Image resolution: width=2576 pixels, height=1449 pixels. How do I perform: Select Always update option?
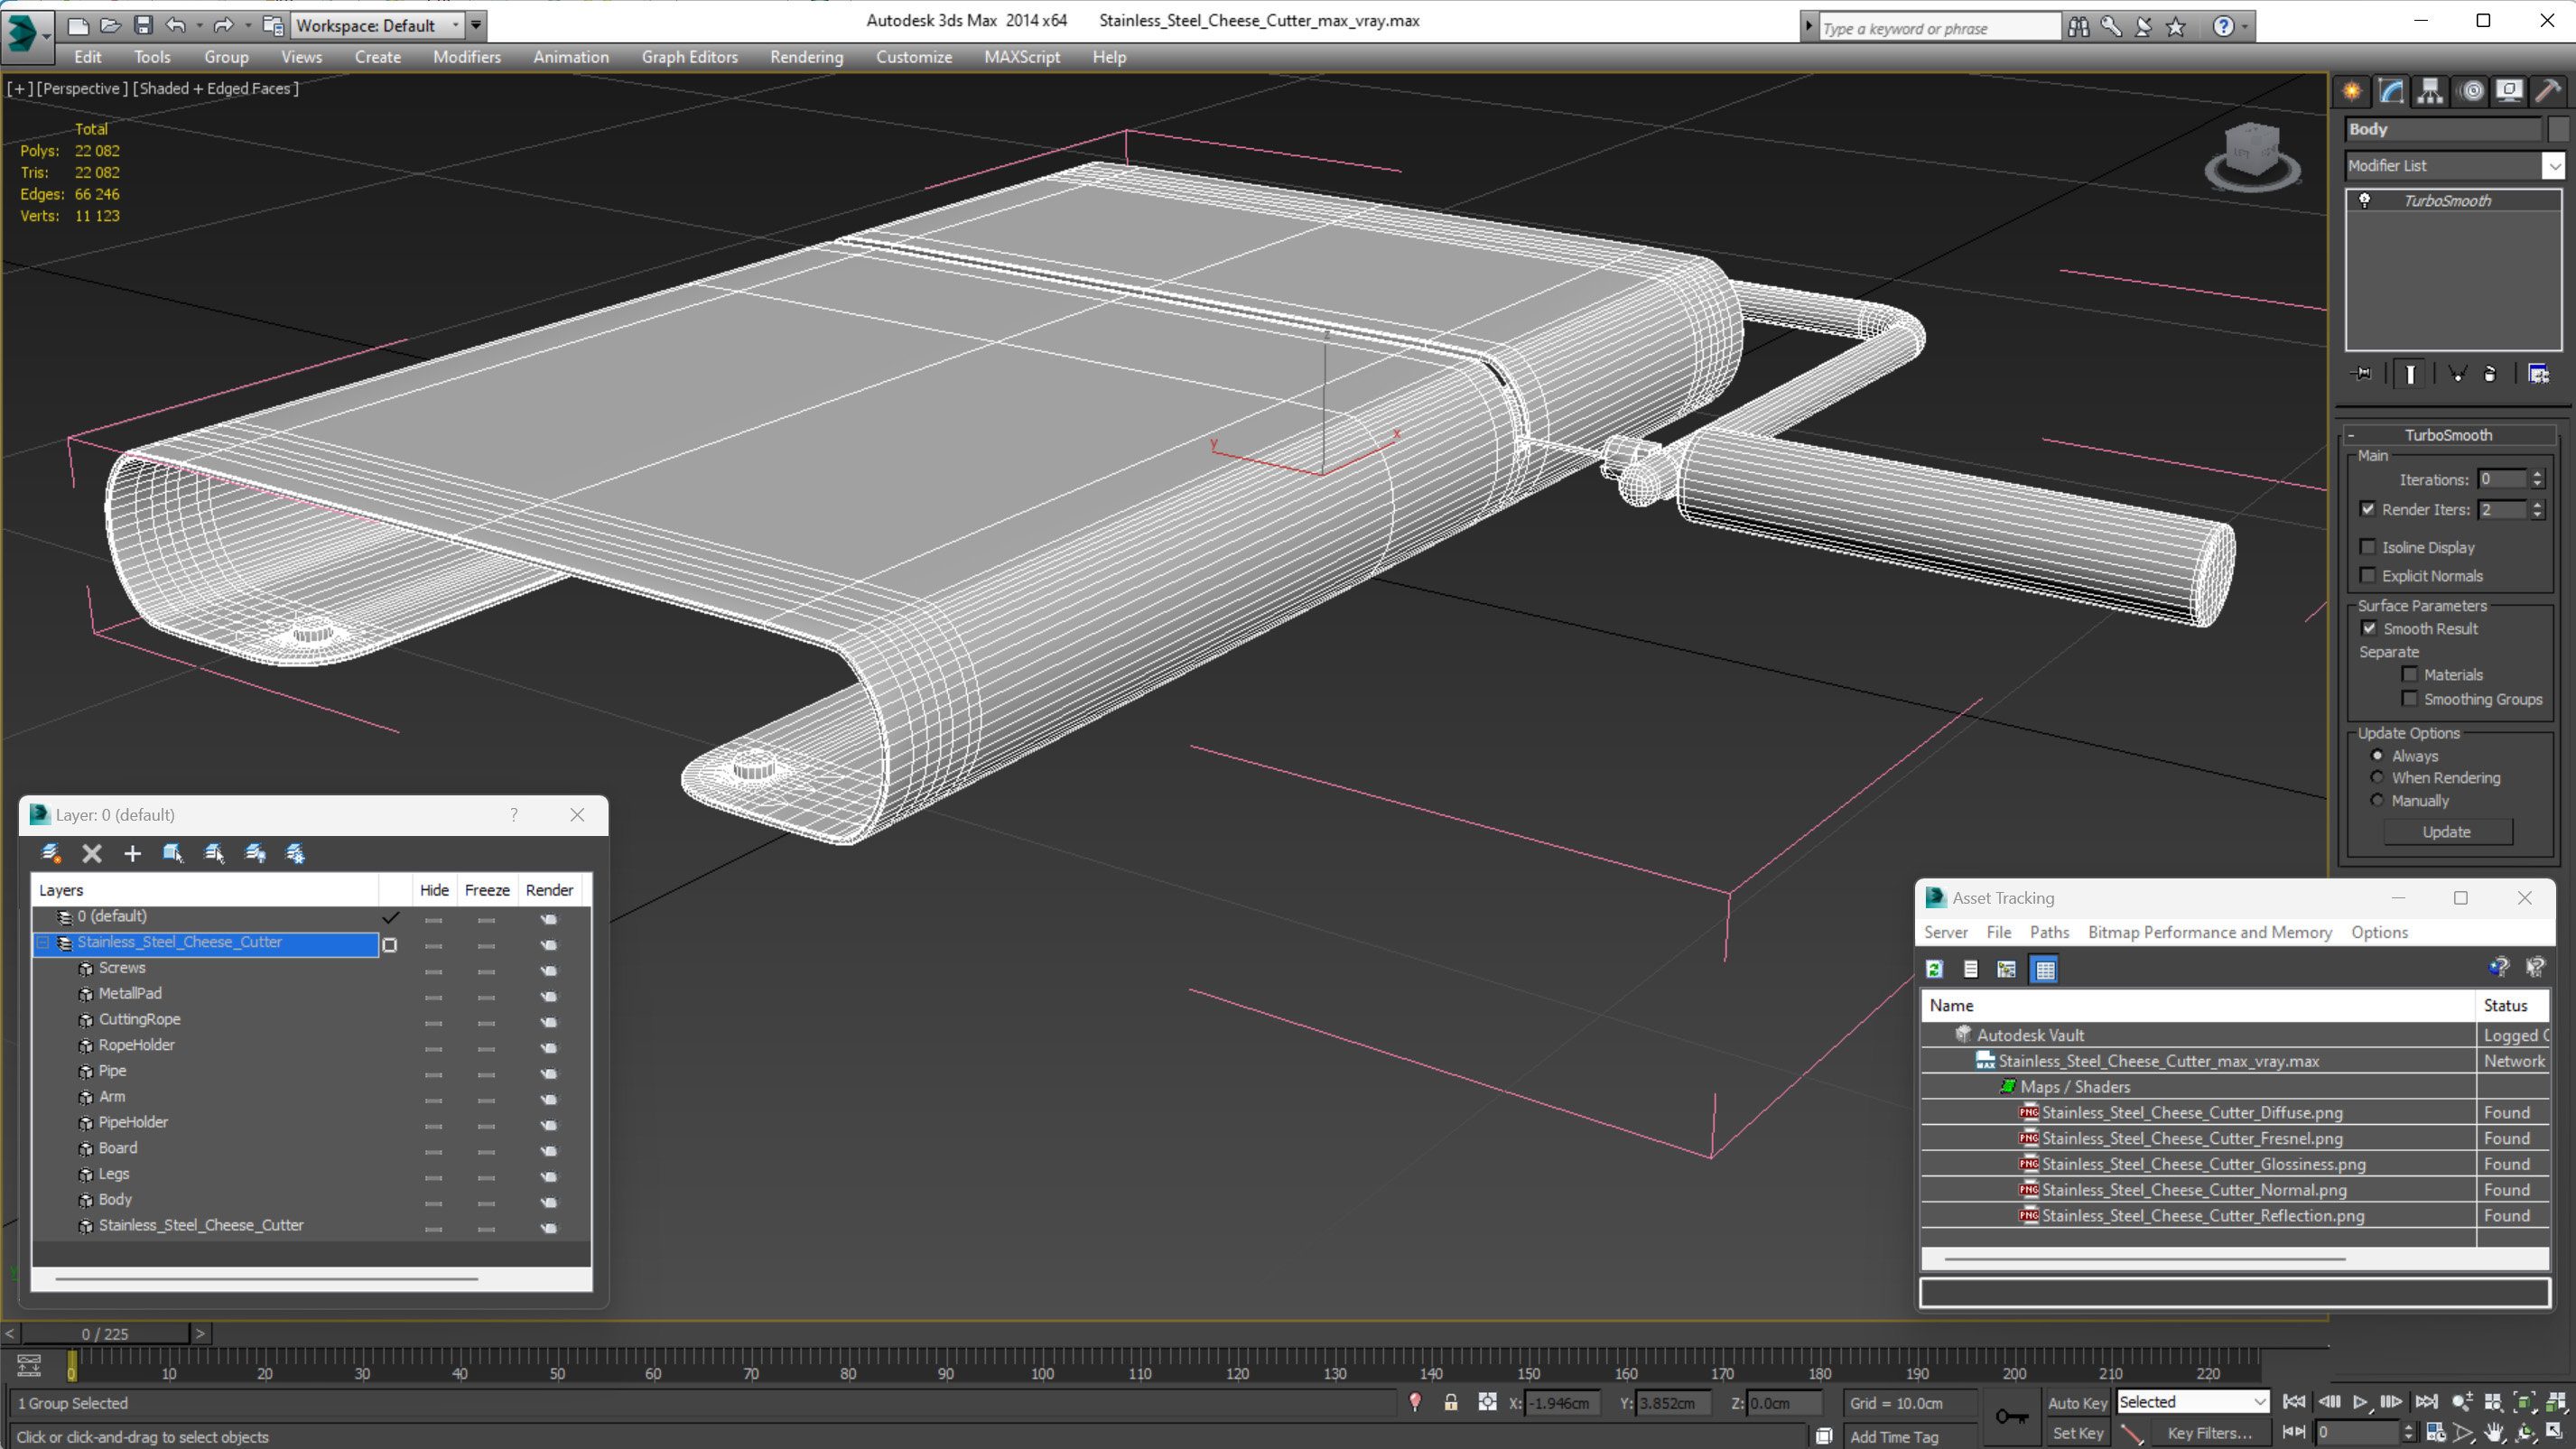click(x=2377, y=756)
